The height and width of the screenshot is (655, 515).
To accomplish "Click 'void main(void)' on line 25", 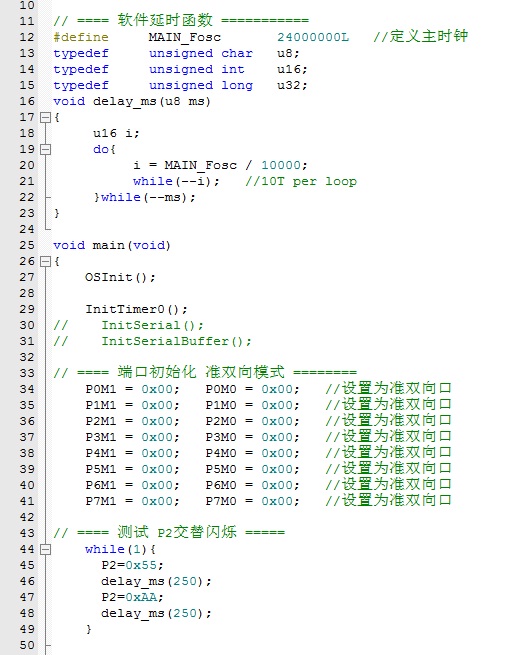I will coord(112,245).
